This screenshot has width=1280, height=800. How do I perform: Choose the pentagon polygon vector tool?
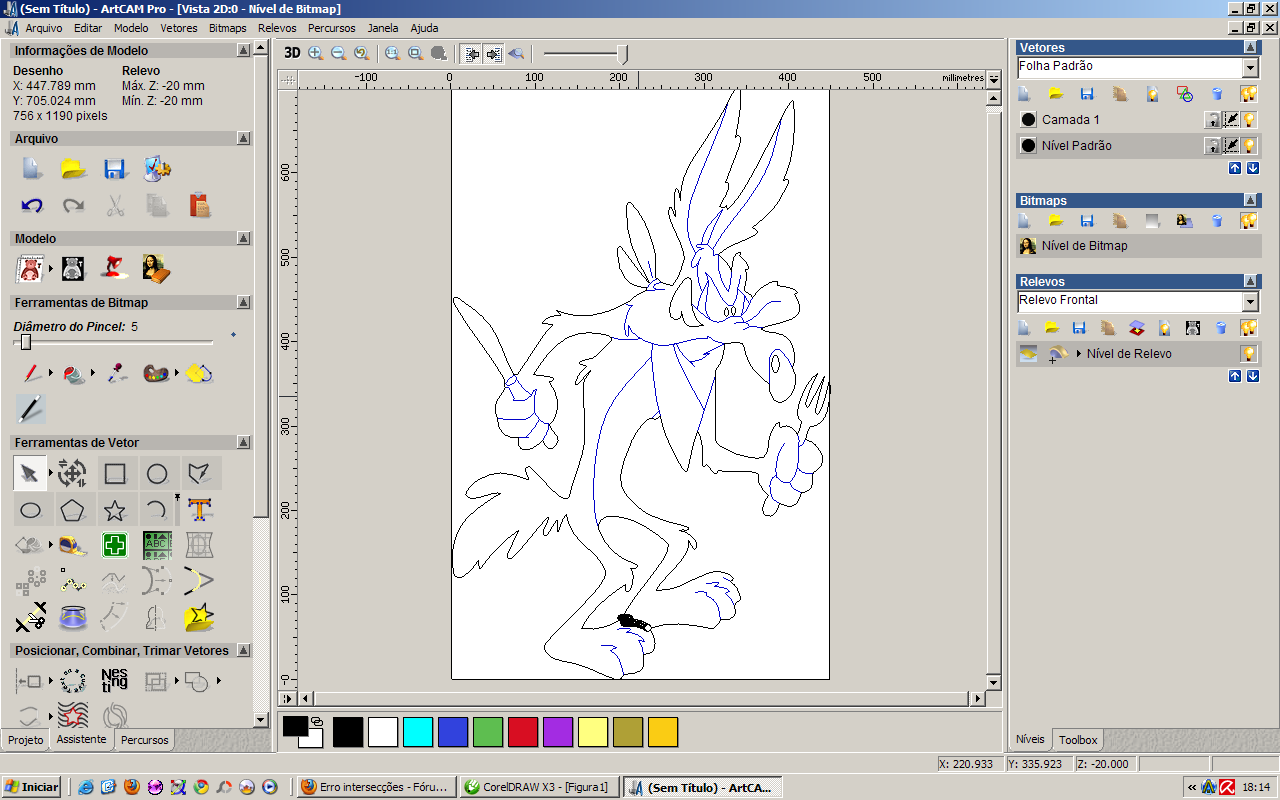[72, 511]
